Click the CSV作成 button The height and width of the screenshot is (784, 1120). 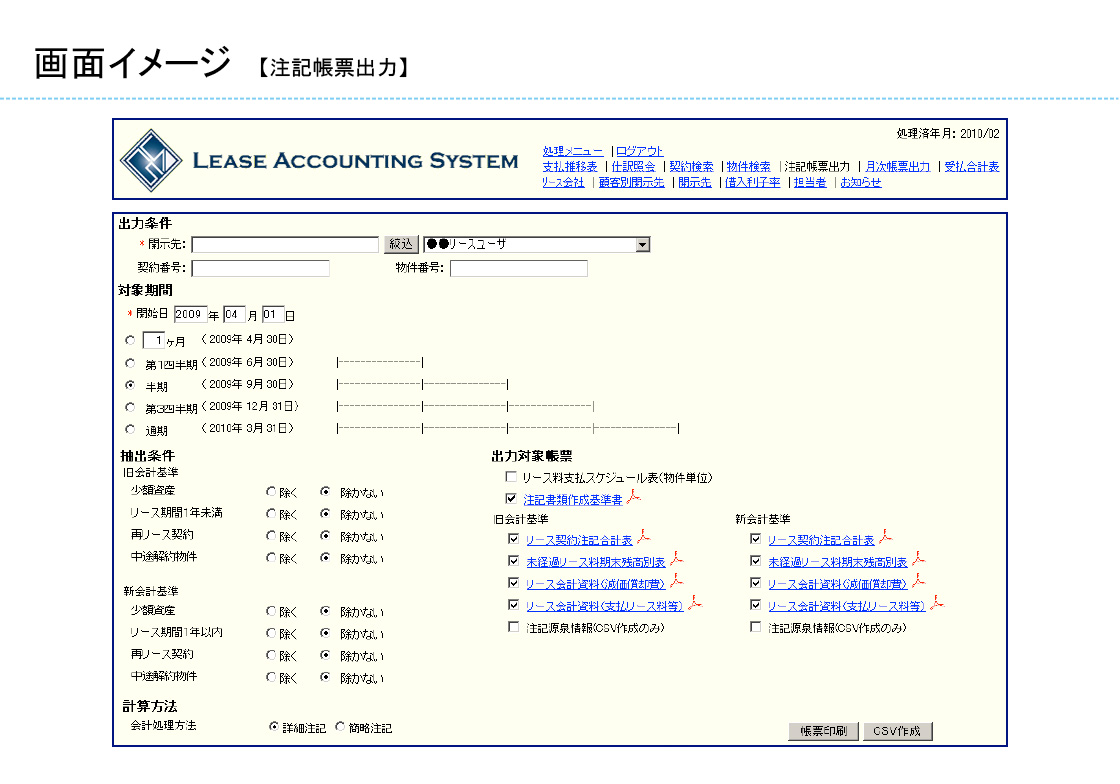pos(897,731)
